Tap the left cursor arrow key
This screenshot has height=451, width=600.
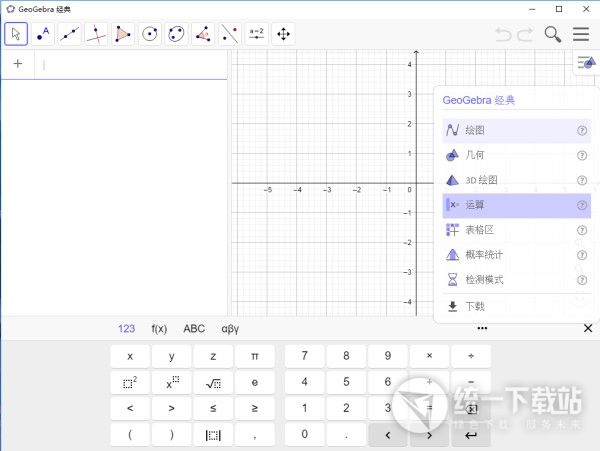coord(388,435)
